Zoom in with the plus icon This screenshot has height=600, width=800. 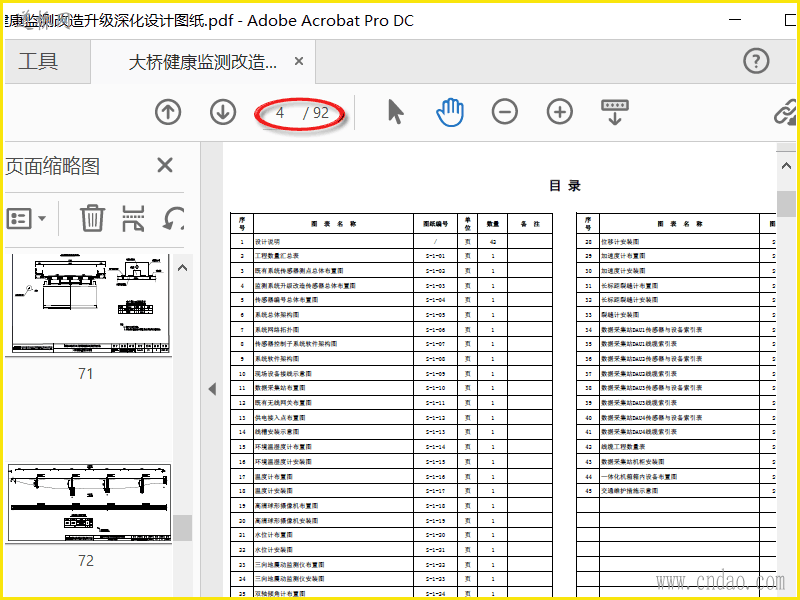click(560, 112)
